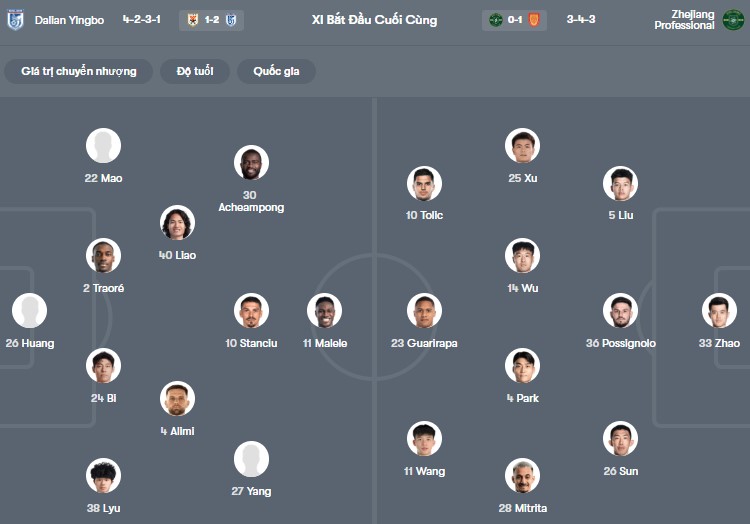Open Acheampong's player photo
Viewport: 750px width, 524px height.
point(251,163)
